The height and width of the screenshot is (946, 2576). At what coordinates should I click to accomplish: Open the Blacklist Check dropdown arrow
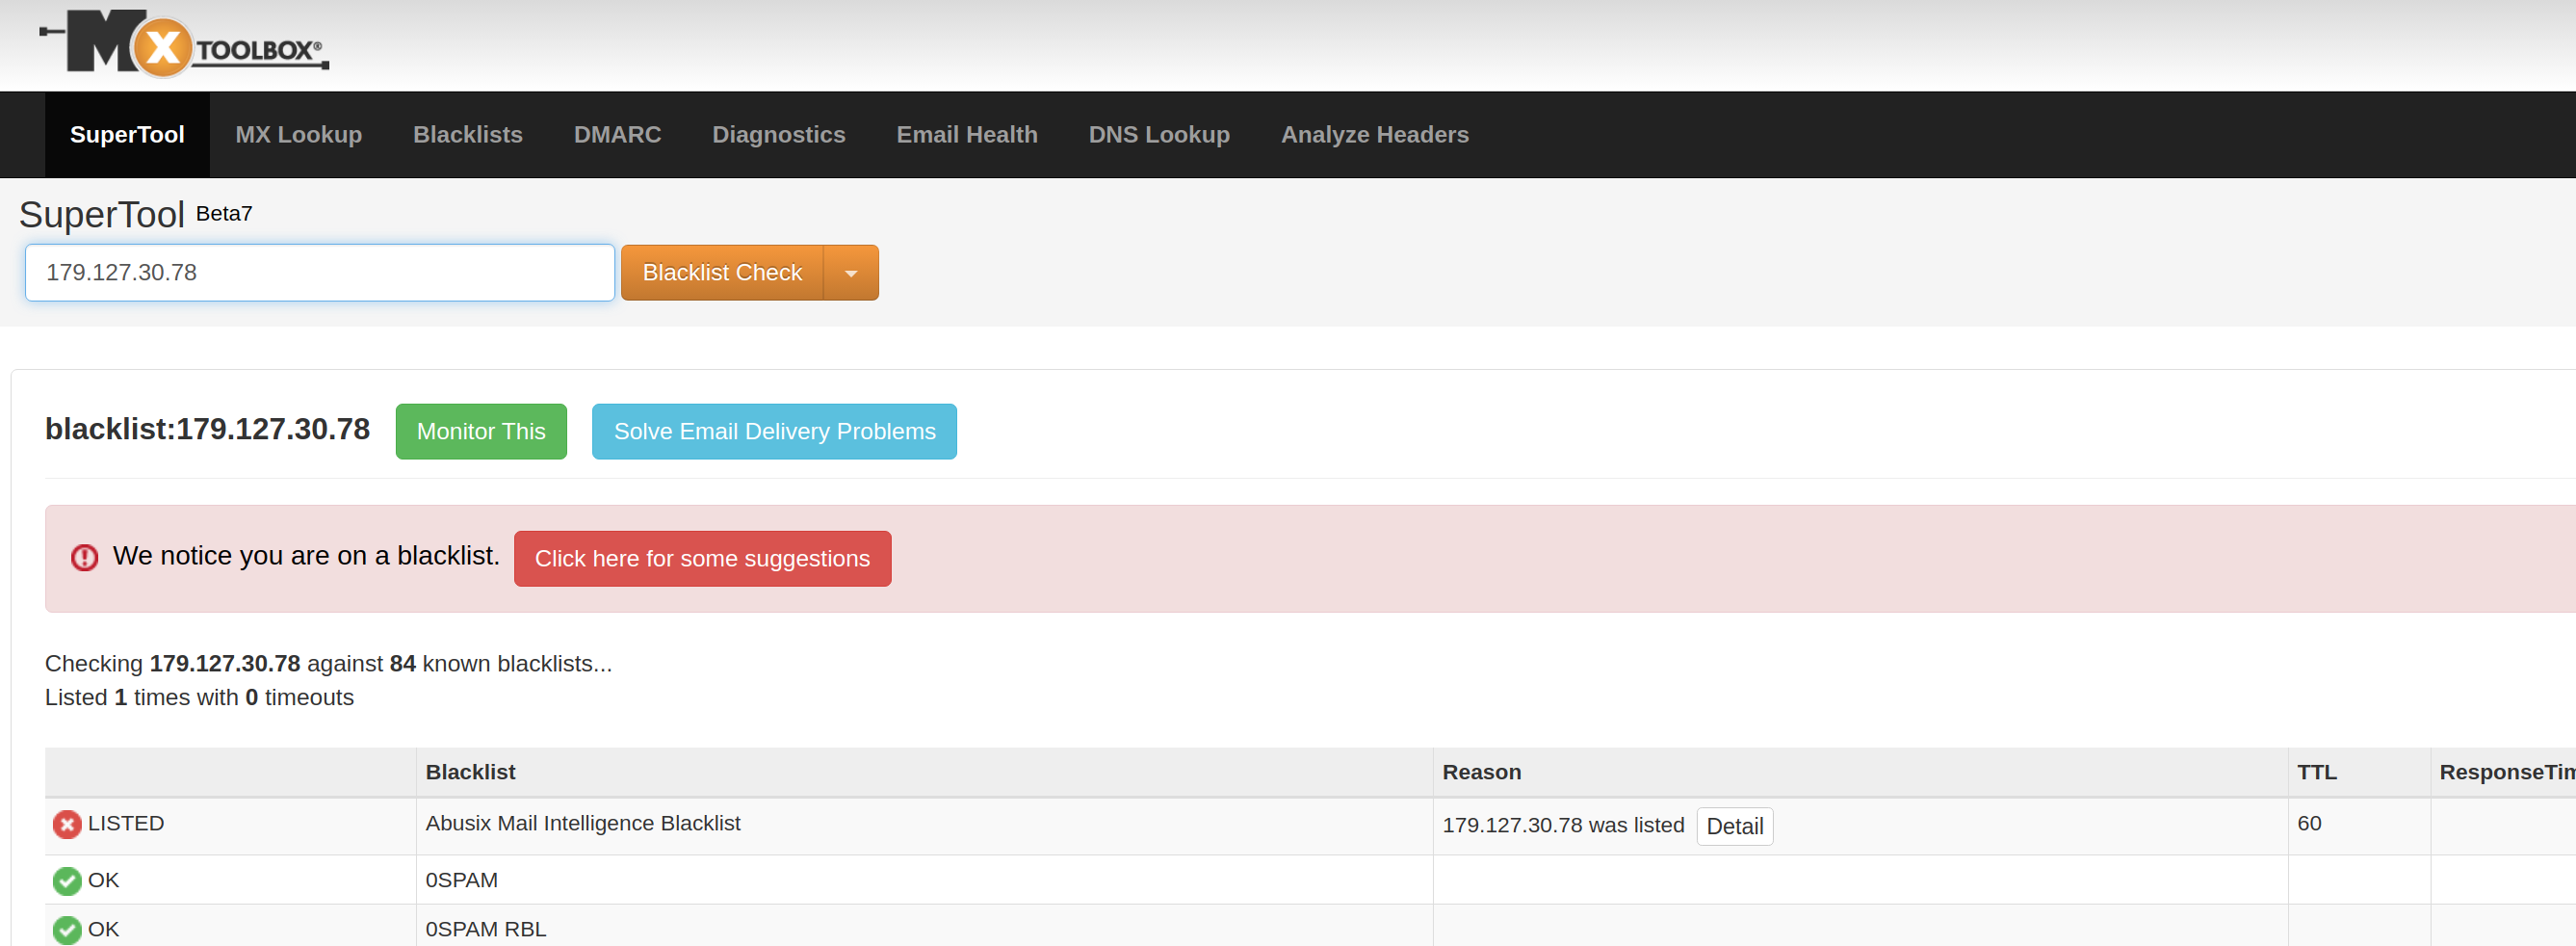(x=851, y=273)
